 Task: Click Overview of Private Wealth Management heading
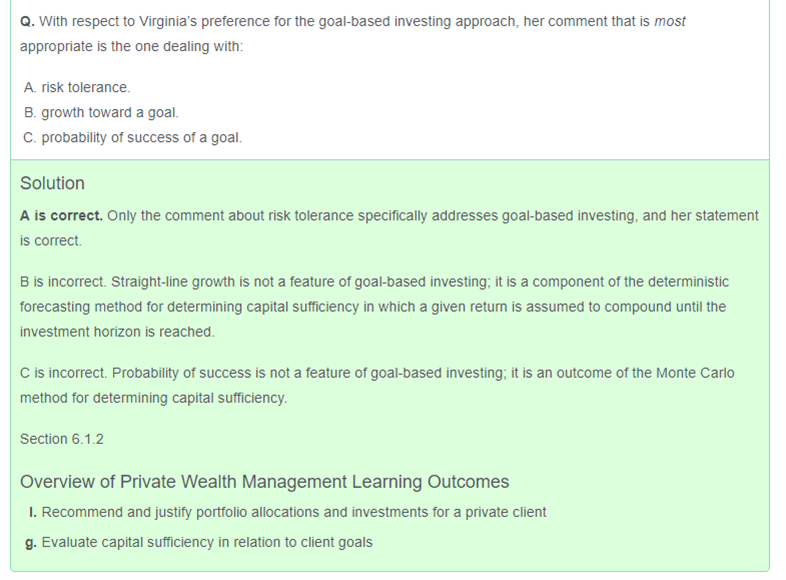[x=264, y=482]
